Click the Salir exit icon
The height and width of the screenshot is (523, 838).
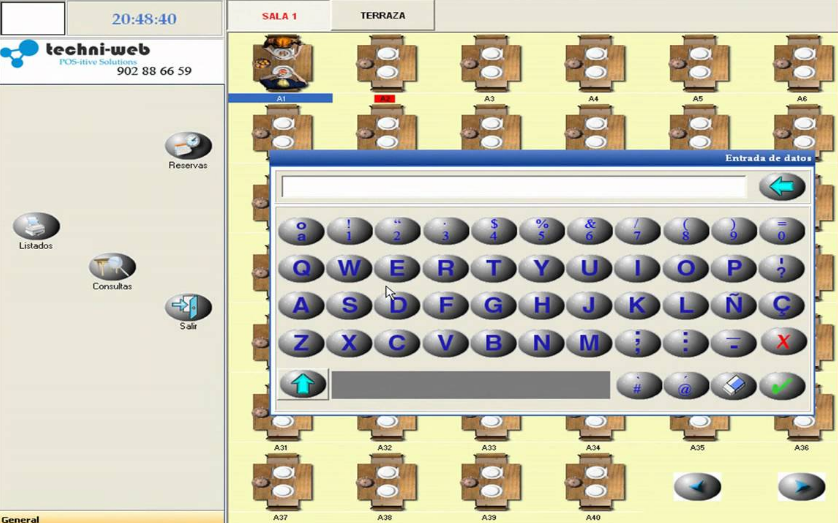click(188, 307)
